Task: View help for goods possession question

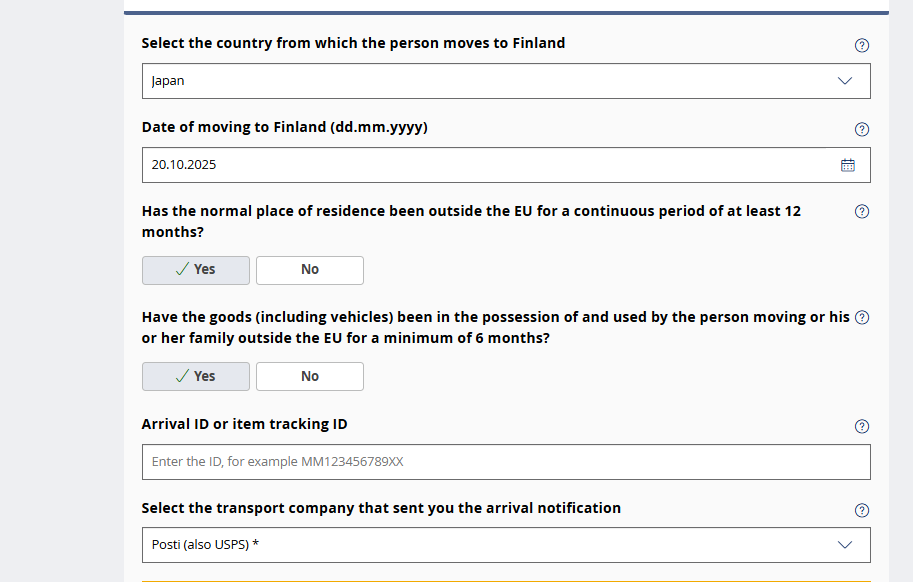Action: coord(862,317)
